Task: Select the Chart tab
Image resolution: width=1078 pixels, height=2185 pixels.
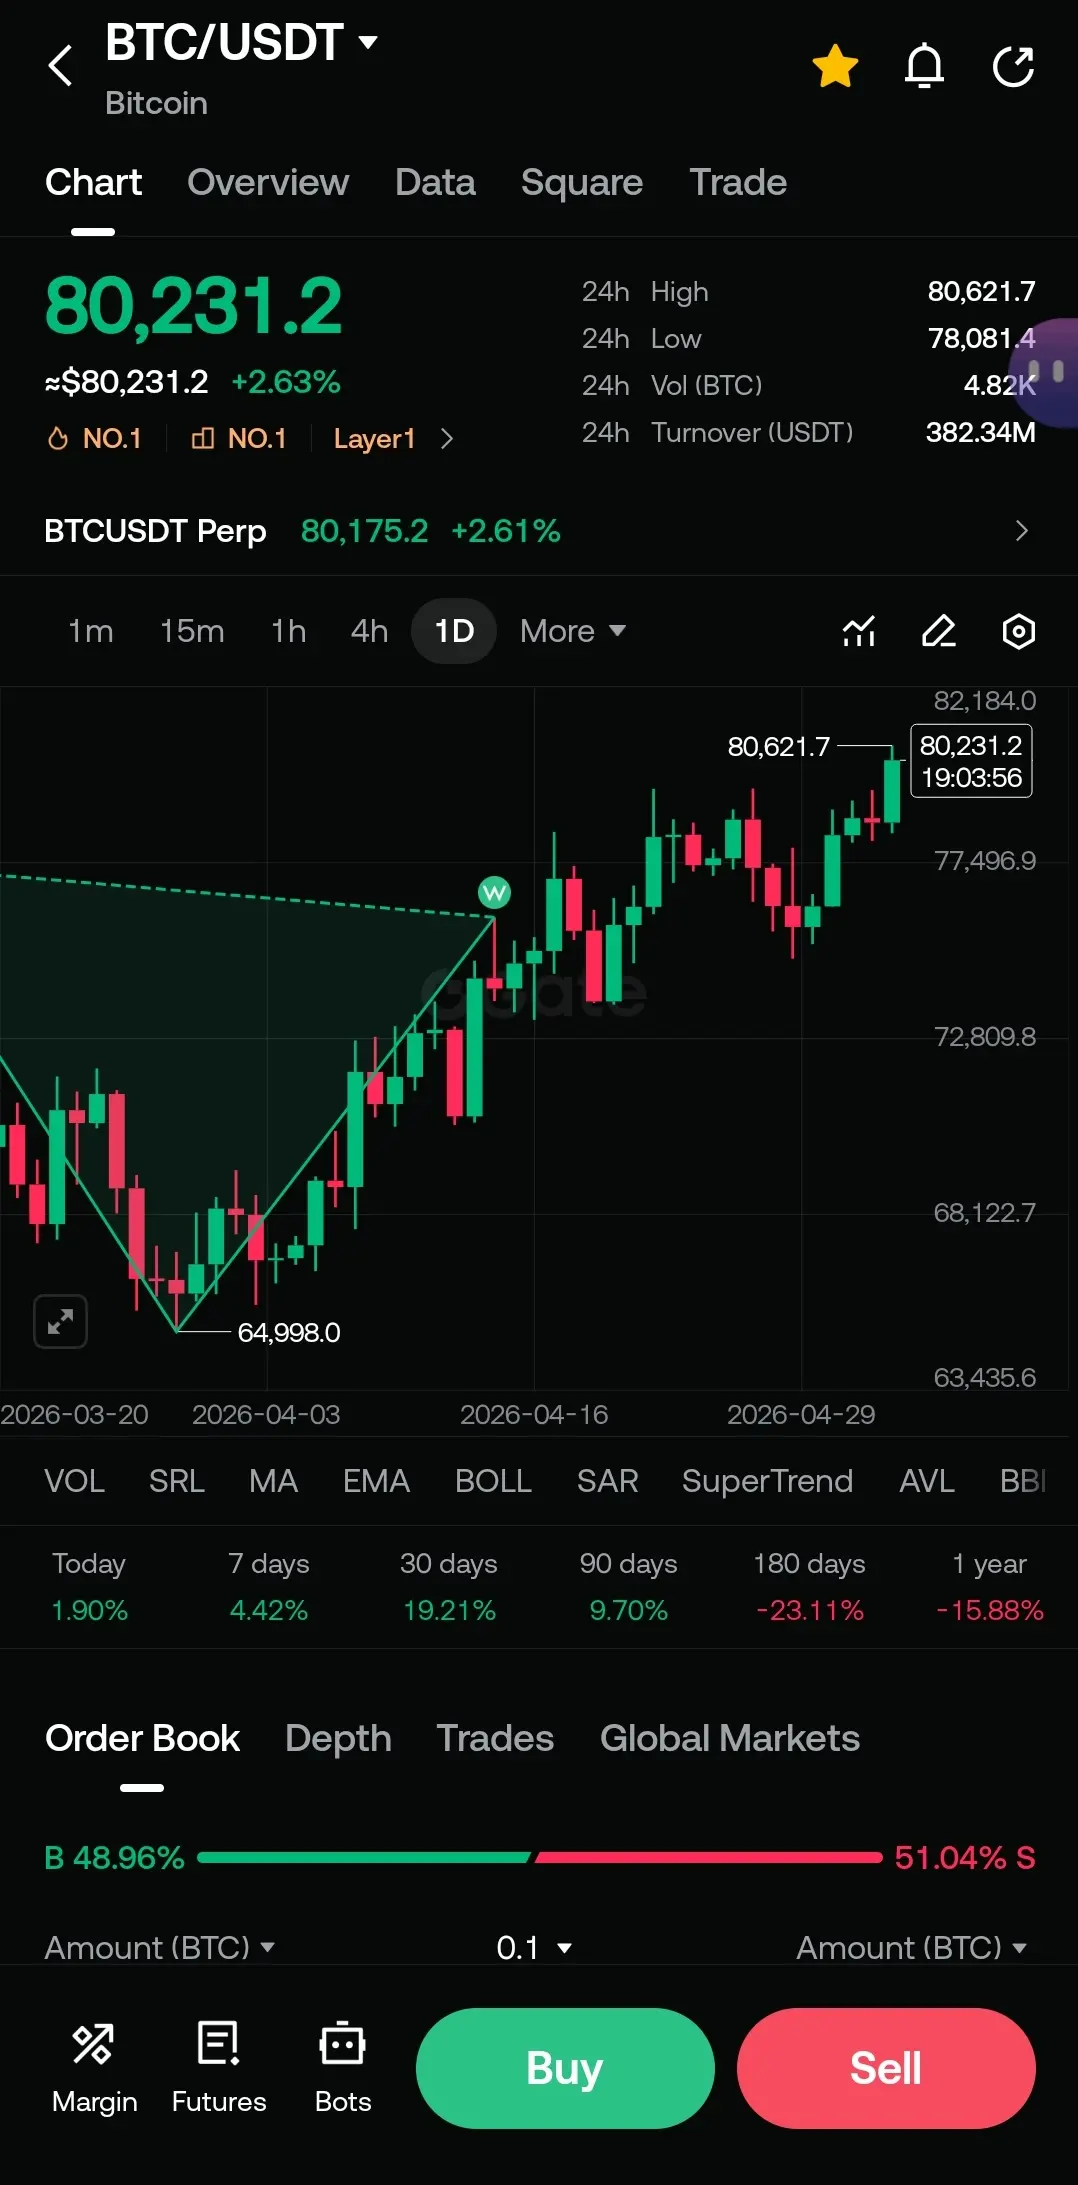Action: coord(93,183)
